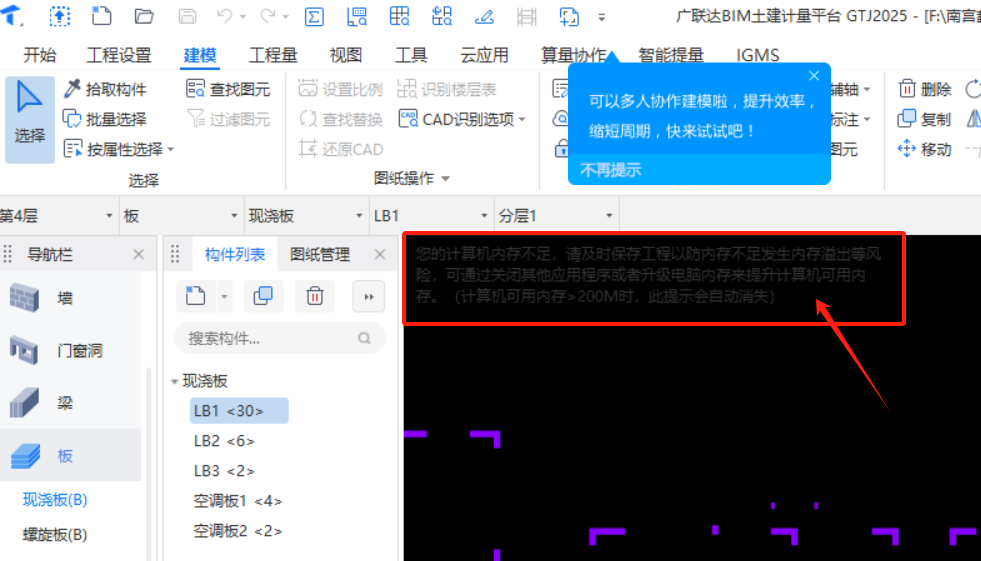
Task: Save project with the floppy disk icon
Action: [187, 16]
